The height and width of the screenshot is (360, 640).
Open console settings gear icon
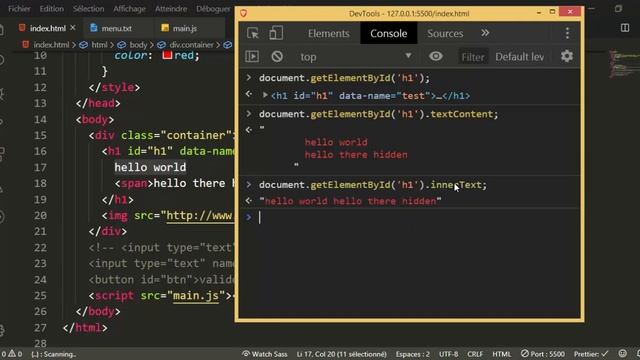click(567, 56)
